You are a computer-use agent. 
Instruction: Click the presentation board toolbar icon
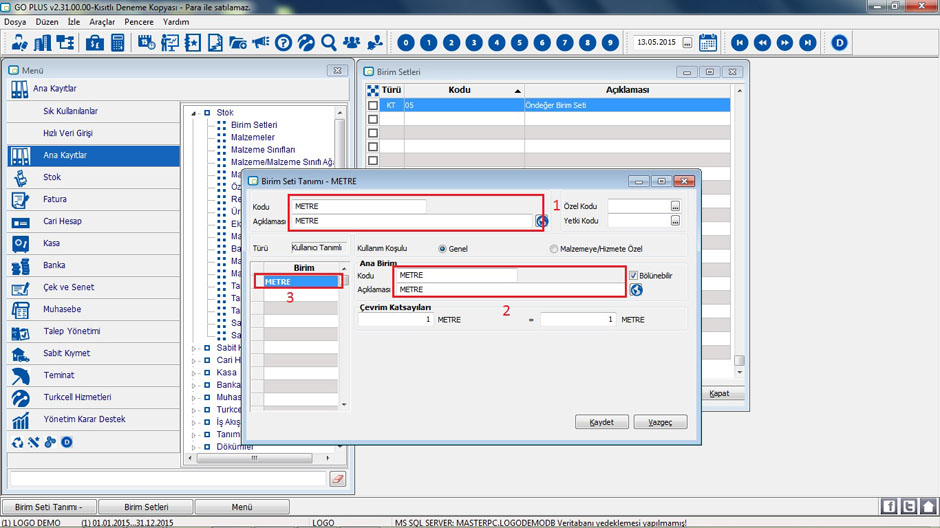tap(170, 43)
